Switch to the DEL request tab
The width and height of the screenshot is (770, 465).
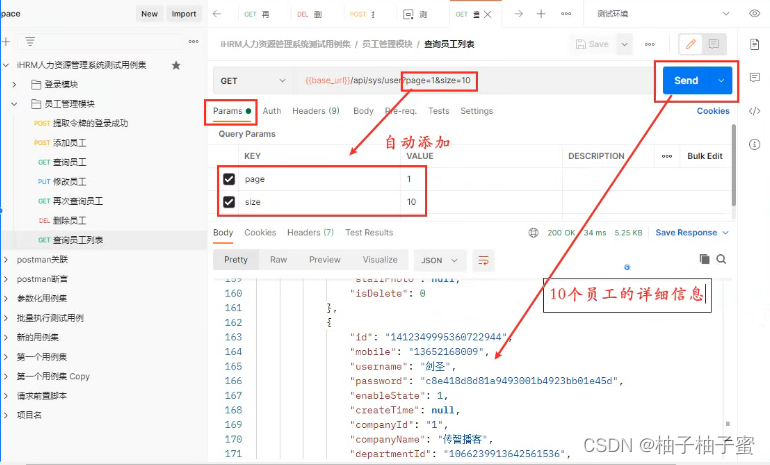[x=309, y=14]
